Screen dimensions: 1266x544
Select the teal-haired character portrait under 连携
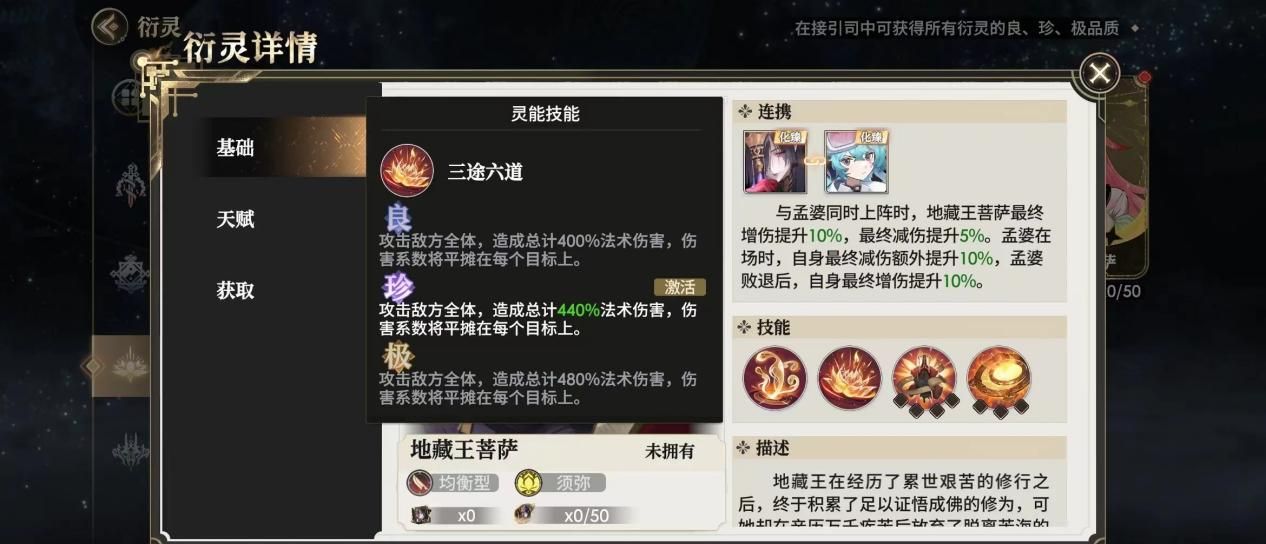click(857, 161)
